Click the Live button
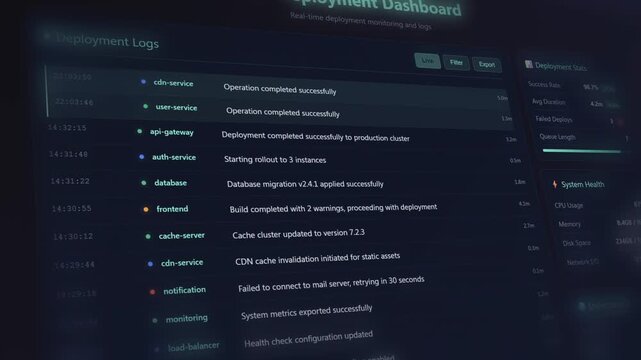Image resolution: width=641 pixels, height=360 pixels. click(427, 60)
